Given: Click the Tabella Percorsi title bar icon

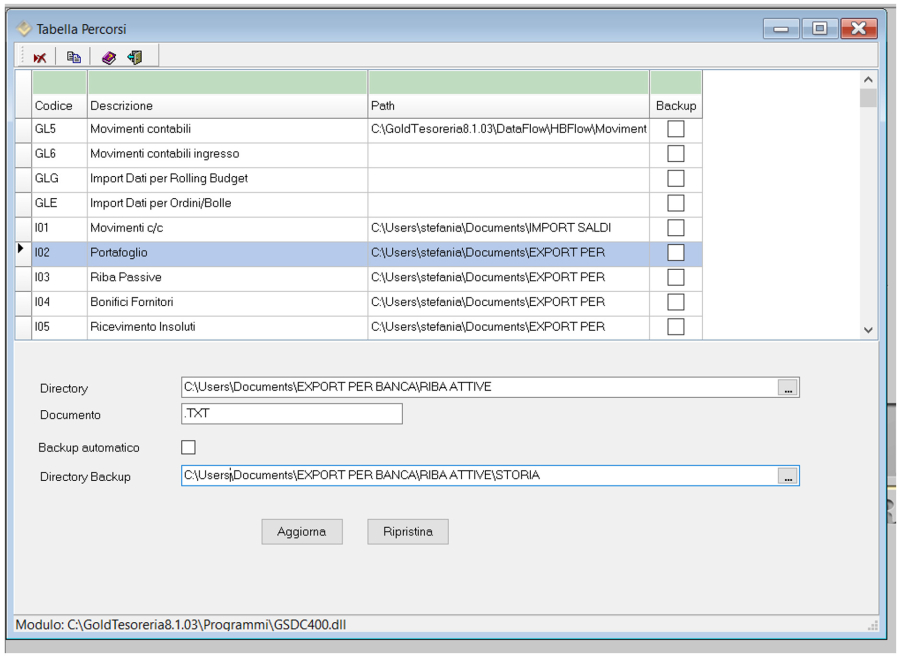Looking at the screenshot, I should [24, 29].
